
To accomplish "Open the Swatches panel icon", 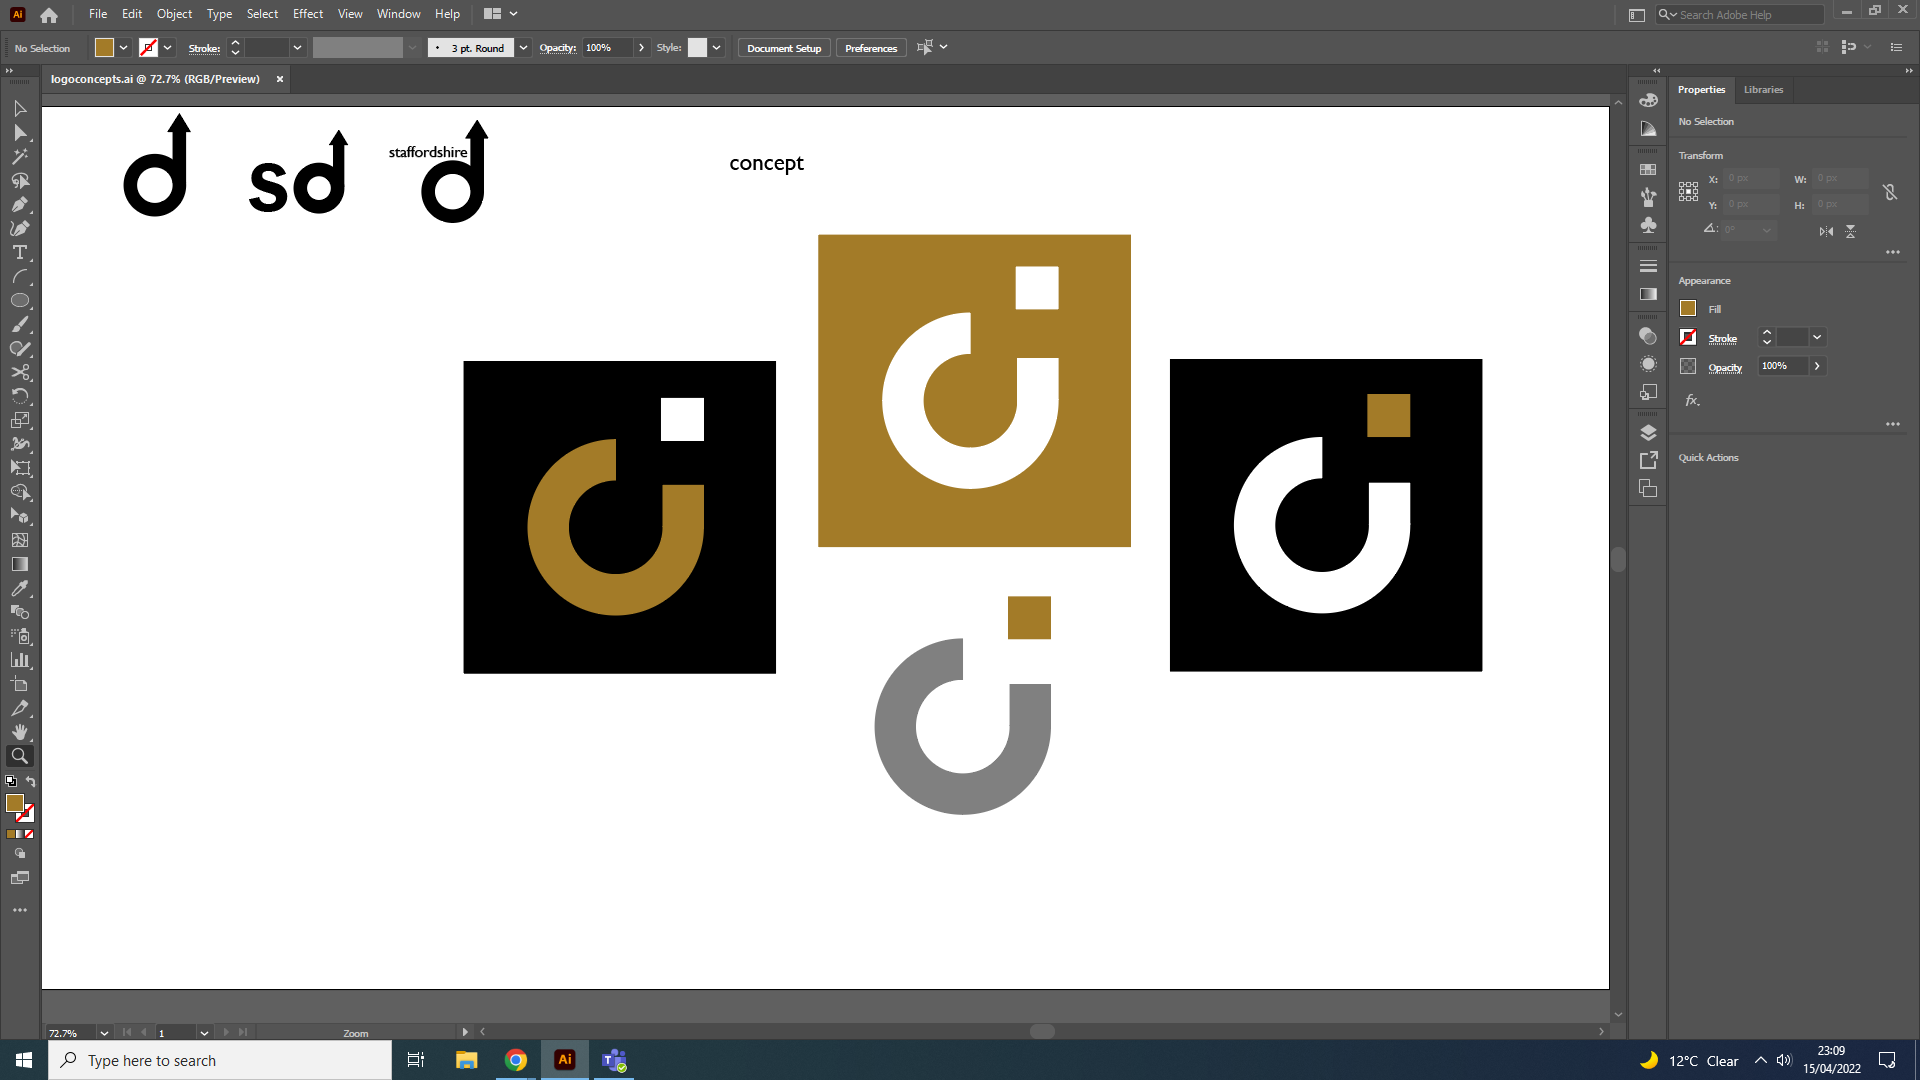I will [x=1648, y=170].
